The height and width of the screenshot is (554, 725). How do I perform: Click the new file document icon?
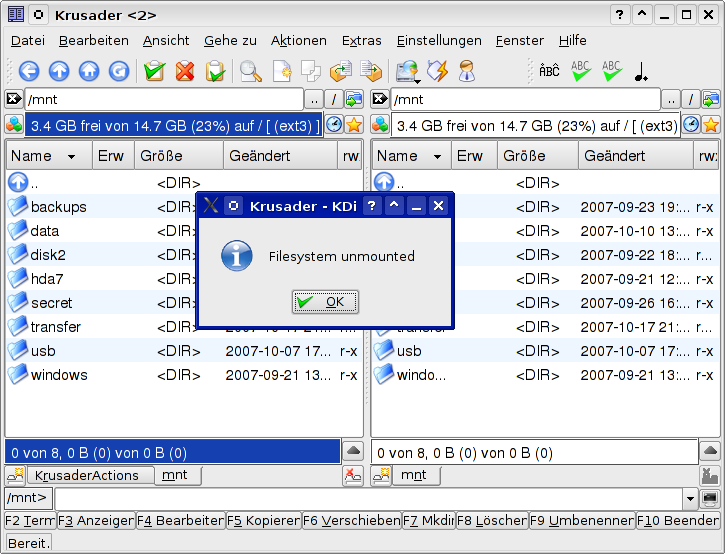click(282, 71)
